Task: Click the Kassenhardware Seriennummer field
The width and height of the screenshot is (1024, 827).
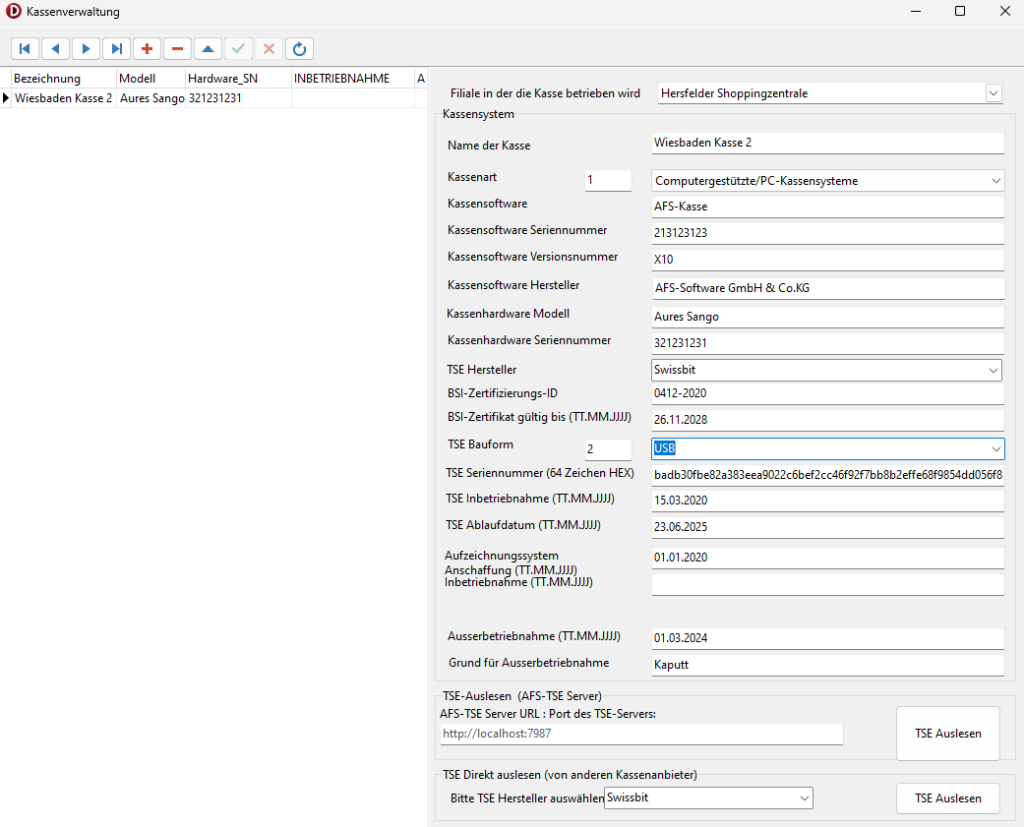Action: 827,343
